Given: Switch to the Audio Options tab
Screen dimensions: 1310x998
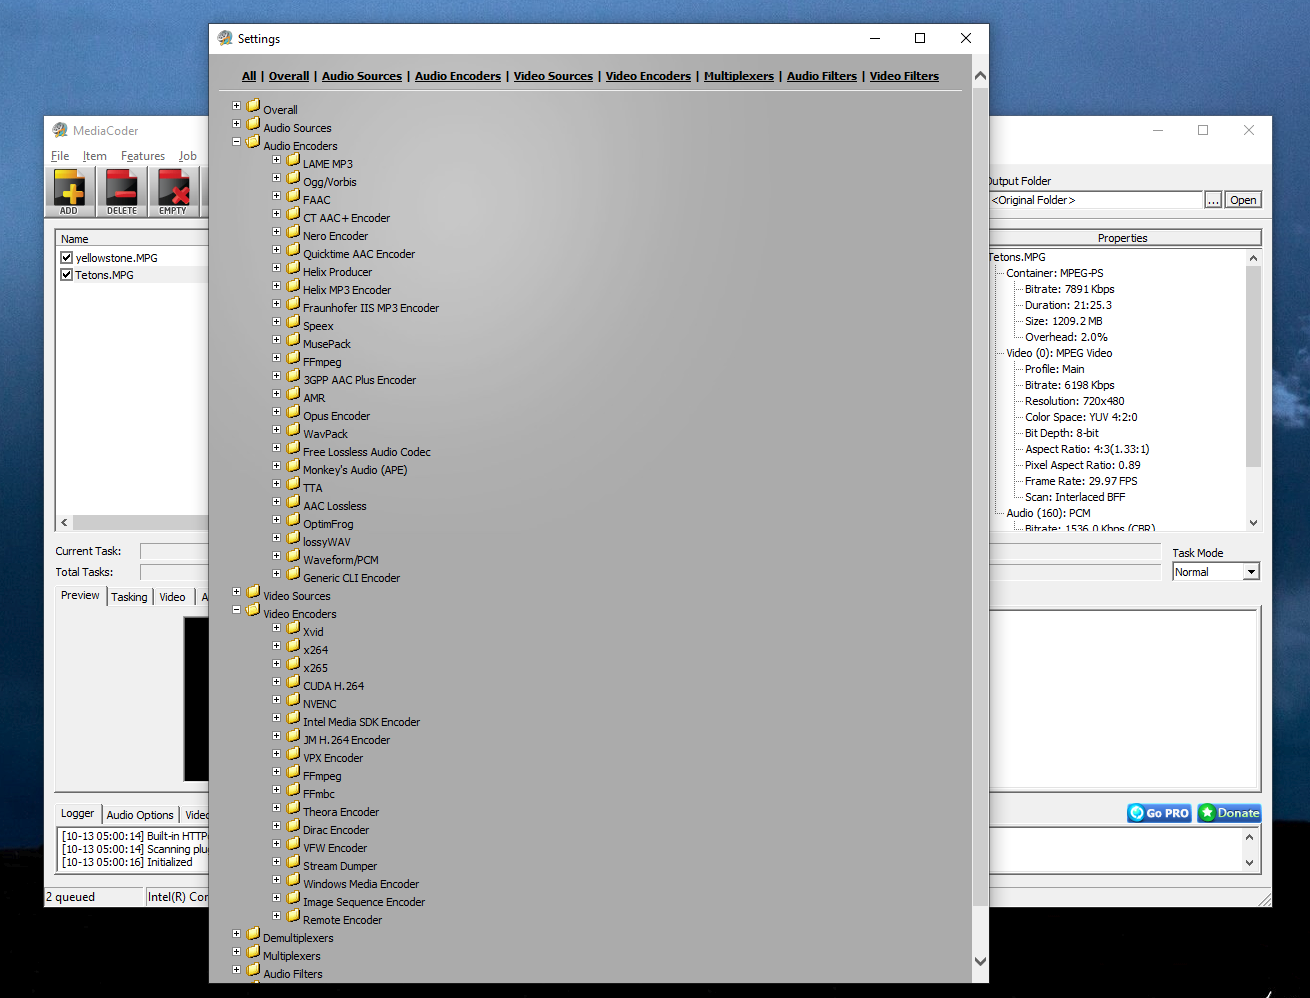Looking at the screenshot, I should (140, 815).
